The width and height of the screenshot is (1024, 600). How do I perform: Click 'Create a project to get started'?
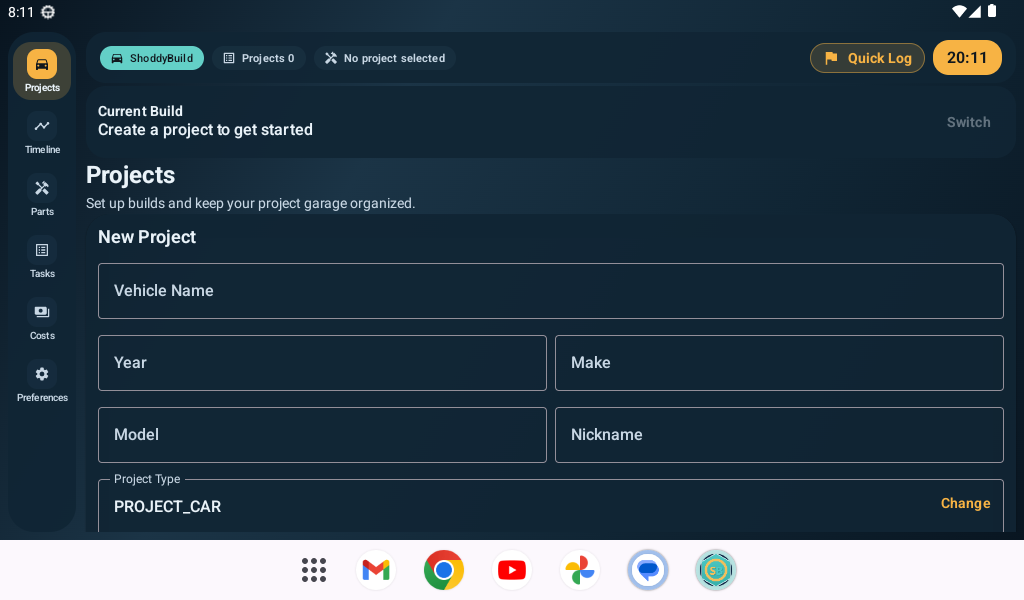[204, 129]
